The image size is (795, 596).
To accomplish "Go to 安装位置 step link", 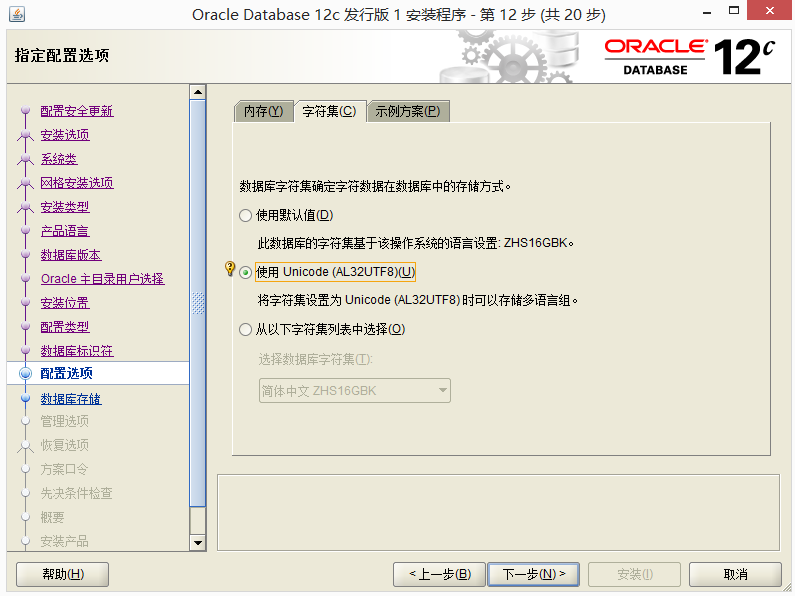I will (65, 303).
